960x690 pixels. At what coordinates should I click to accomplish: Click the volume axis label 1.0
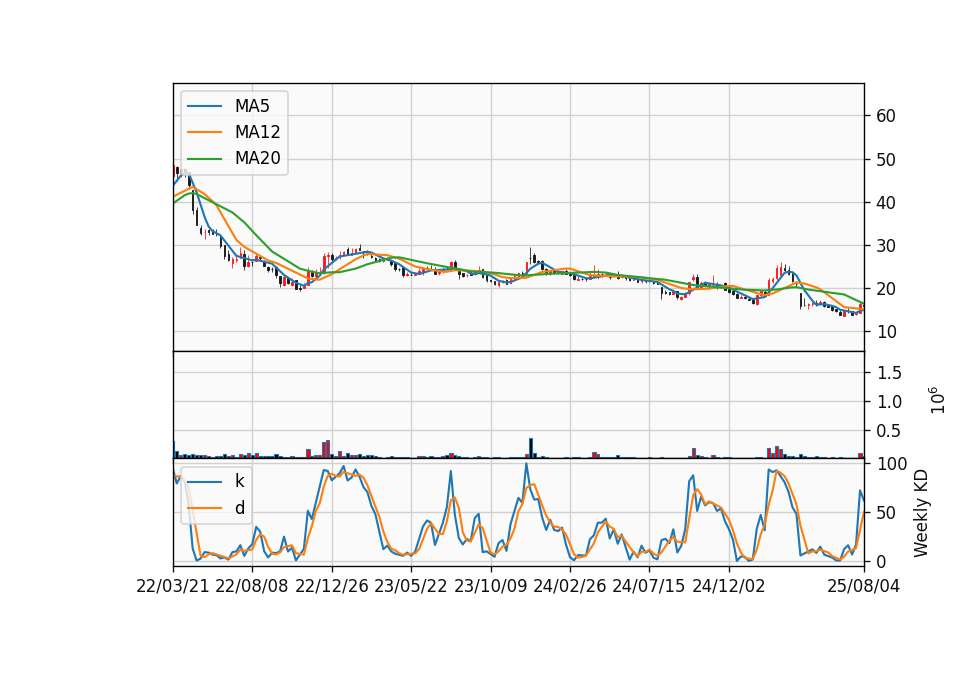click(889, 402)
